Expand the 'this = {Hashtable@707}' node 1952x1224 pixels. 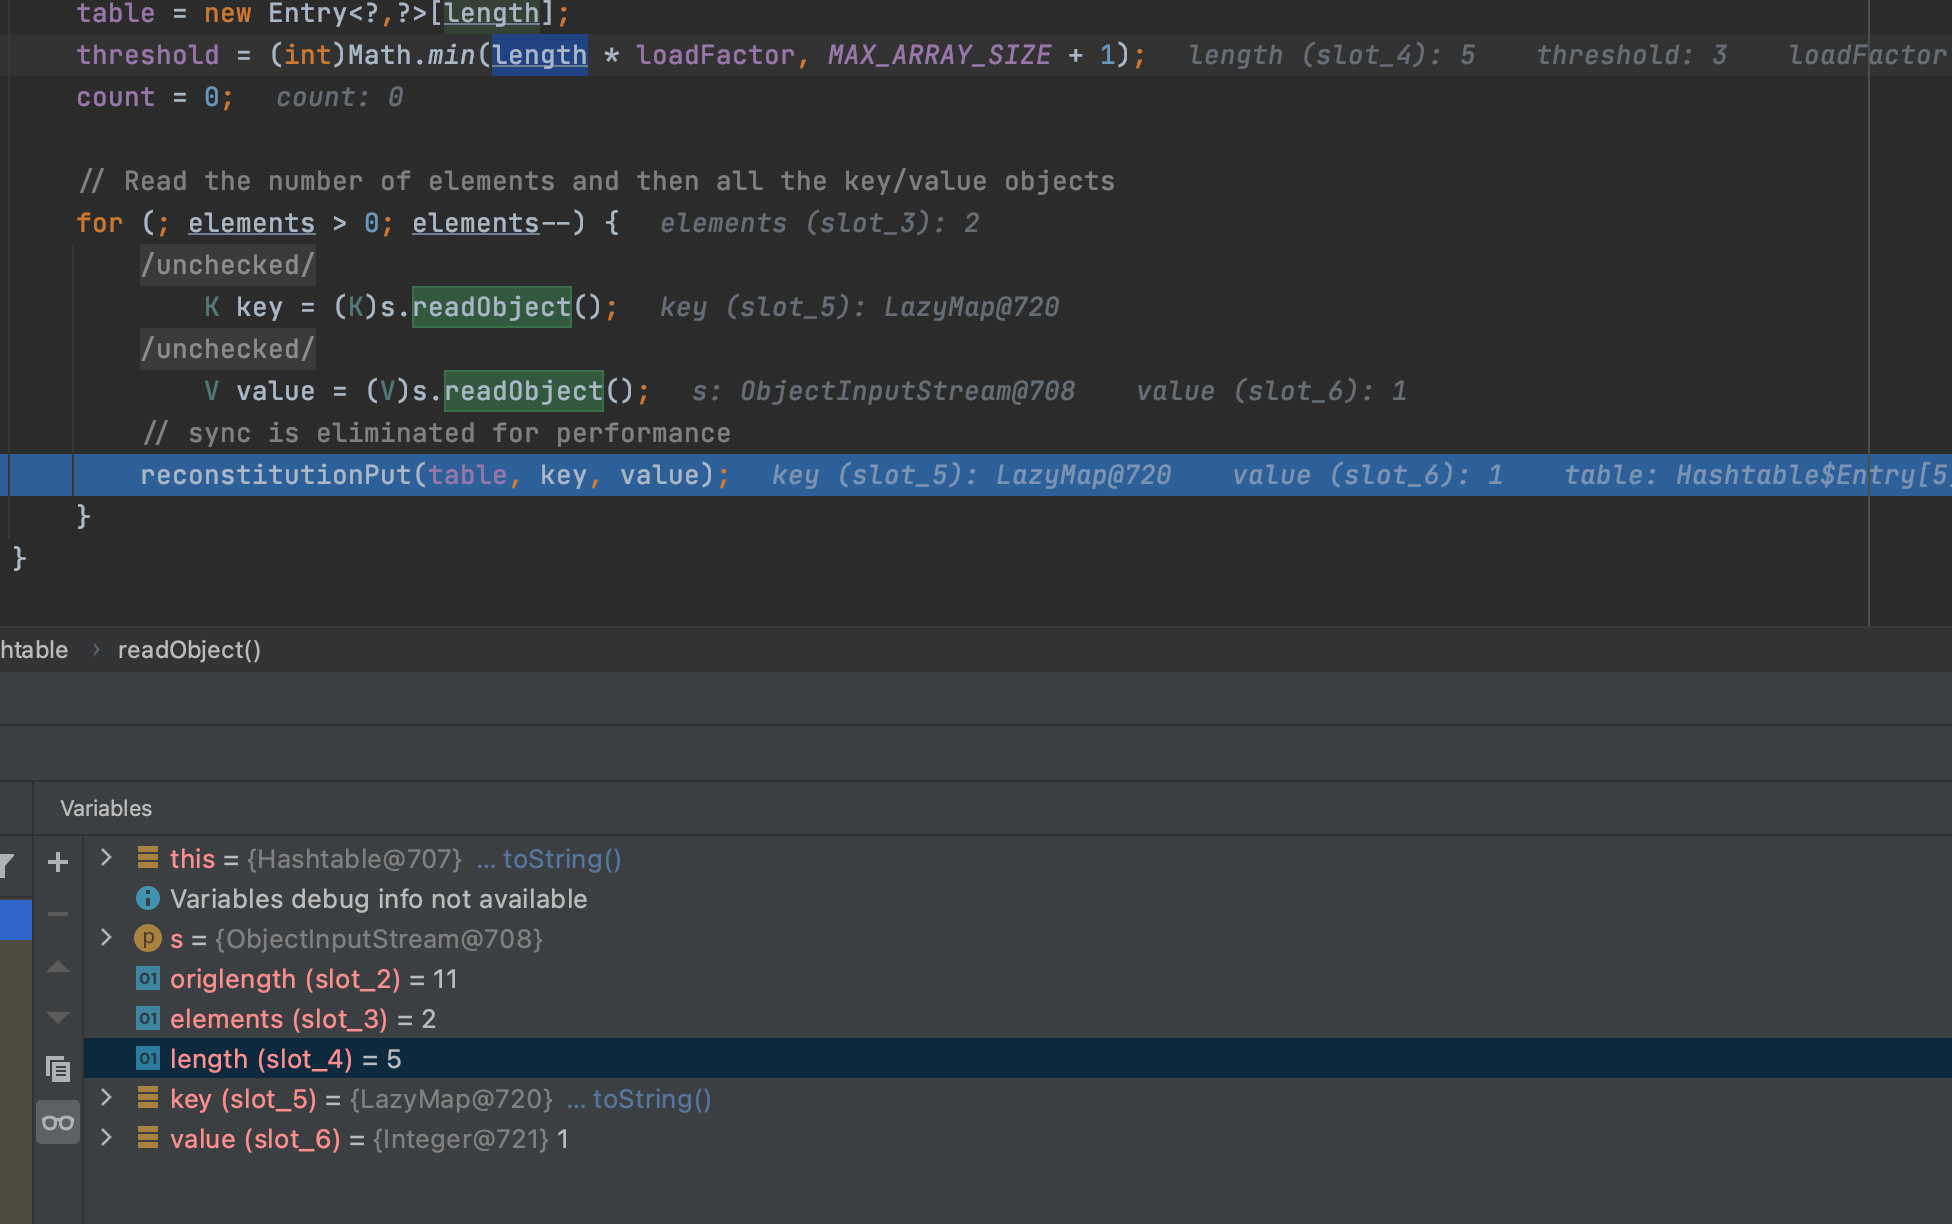(106, 858)
